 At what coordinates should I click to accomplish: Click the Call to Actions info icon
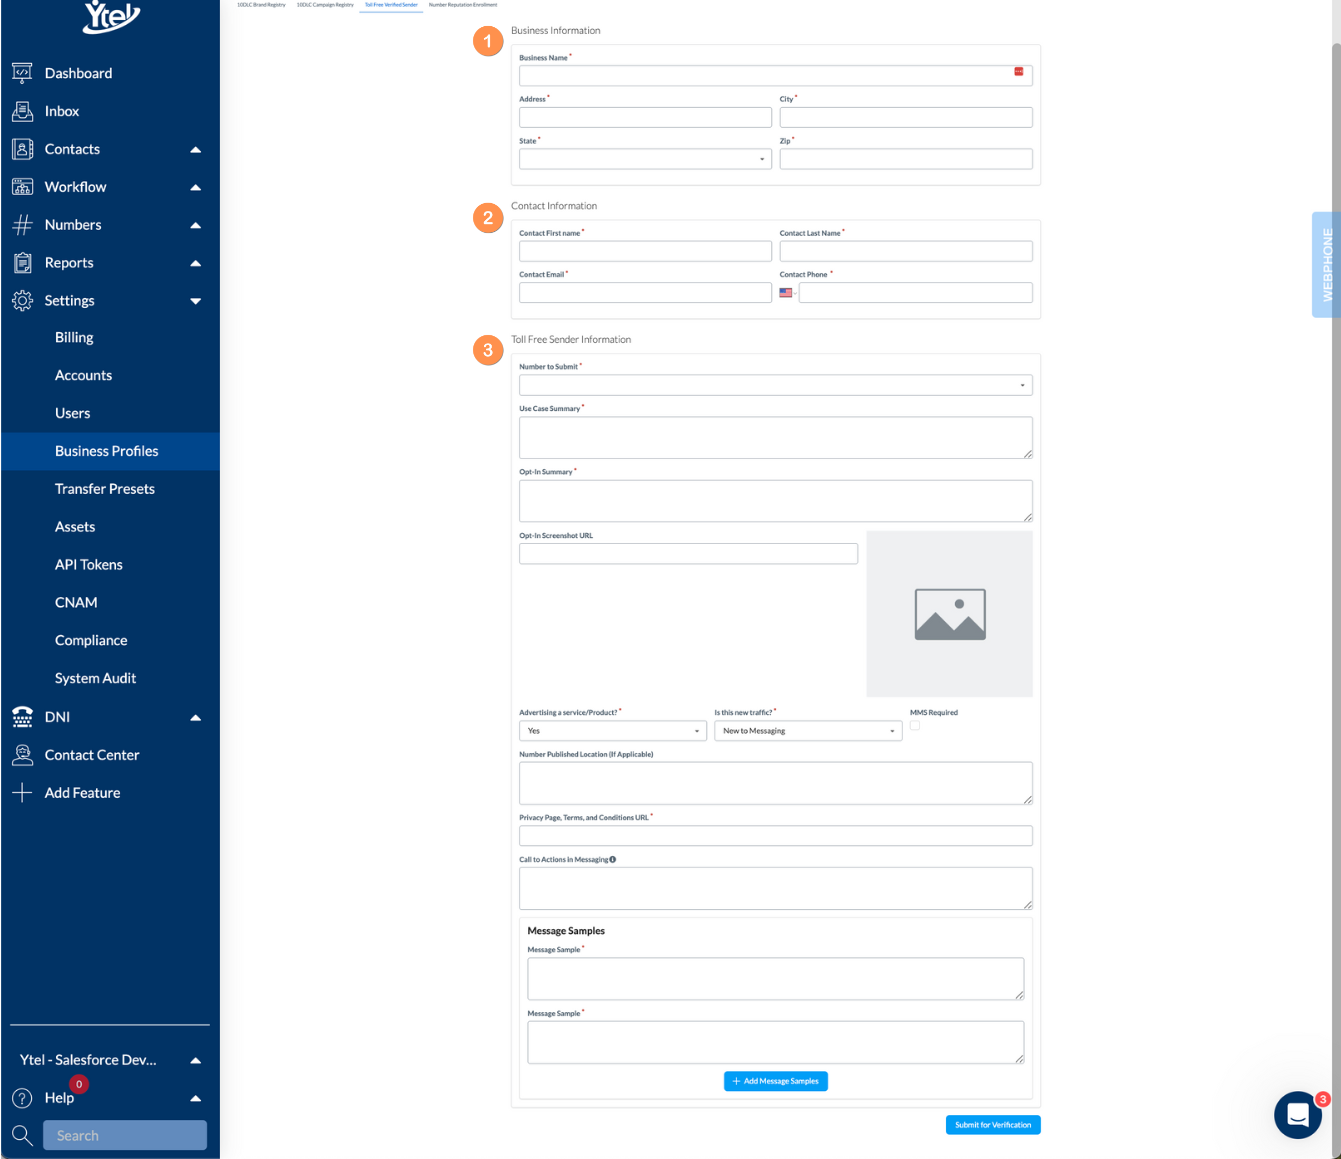pos(613,859)
